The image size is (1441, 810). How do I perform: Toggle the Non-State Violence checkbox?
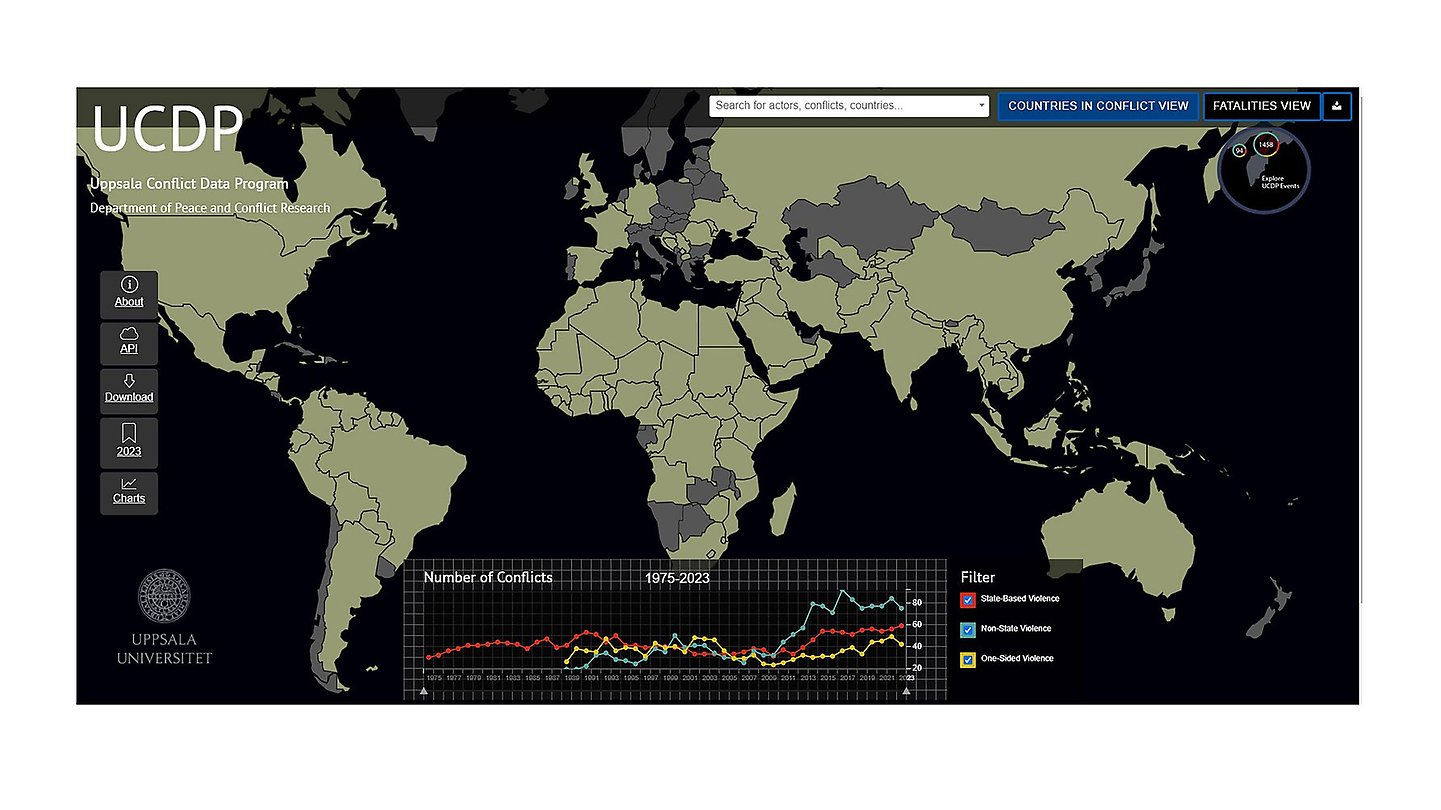click(x=968, y=630)
